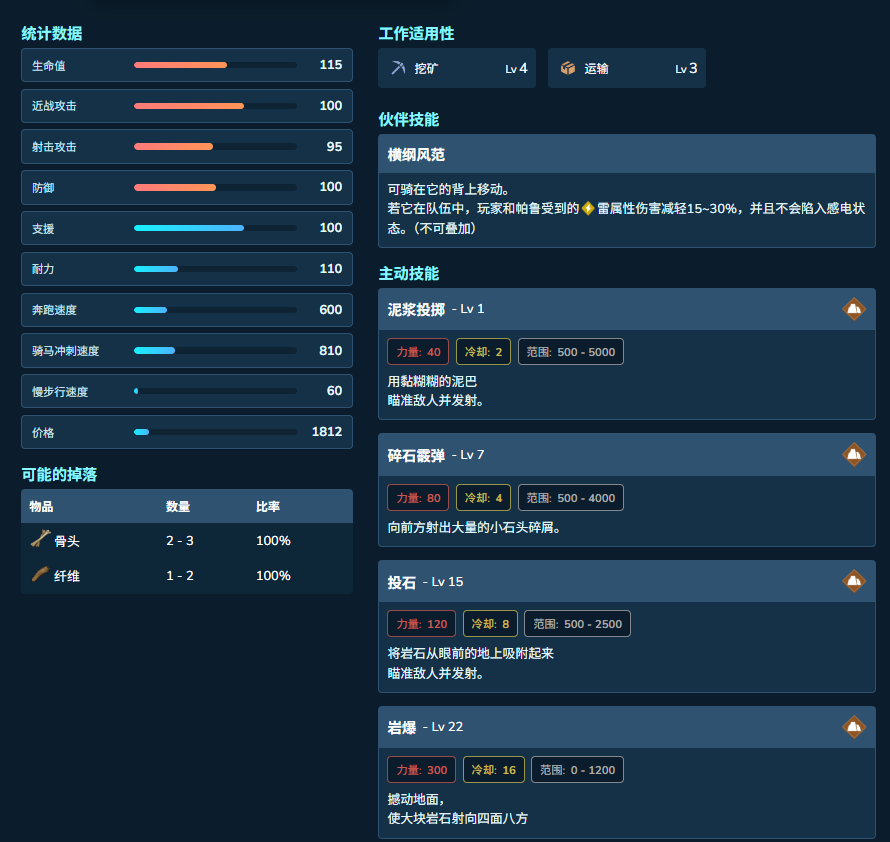The width and height of the screenshot is (890, 842).
Task: Open the 纤维 drop item link
Action: (66, 576)
